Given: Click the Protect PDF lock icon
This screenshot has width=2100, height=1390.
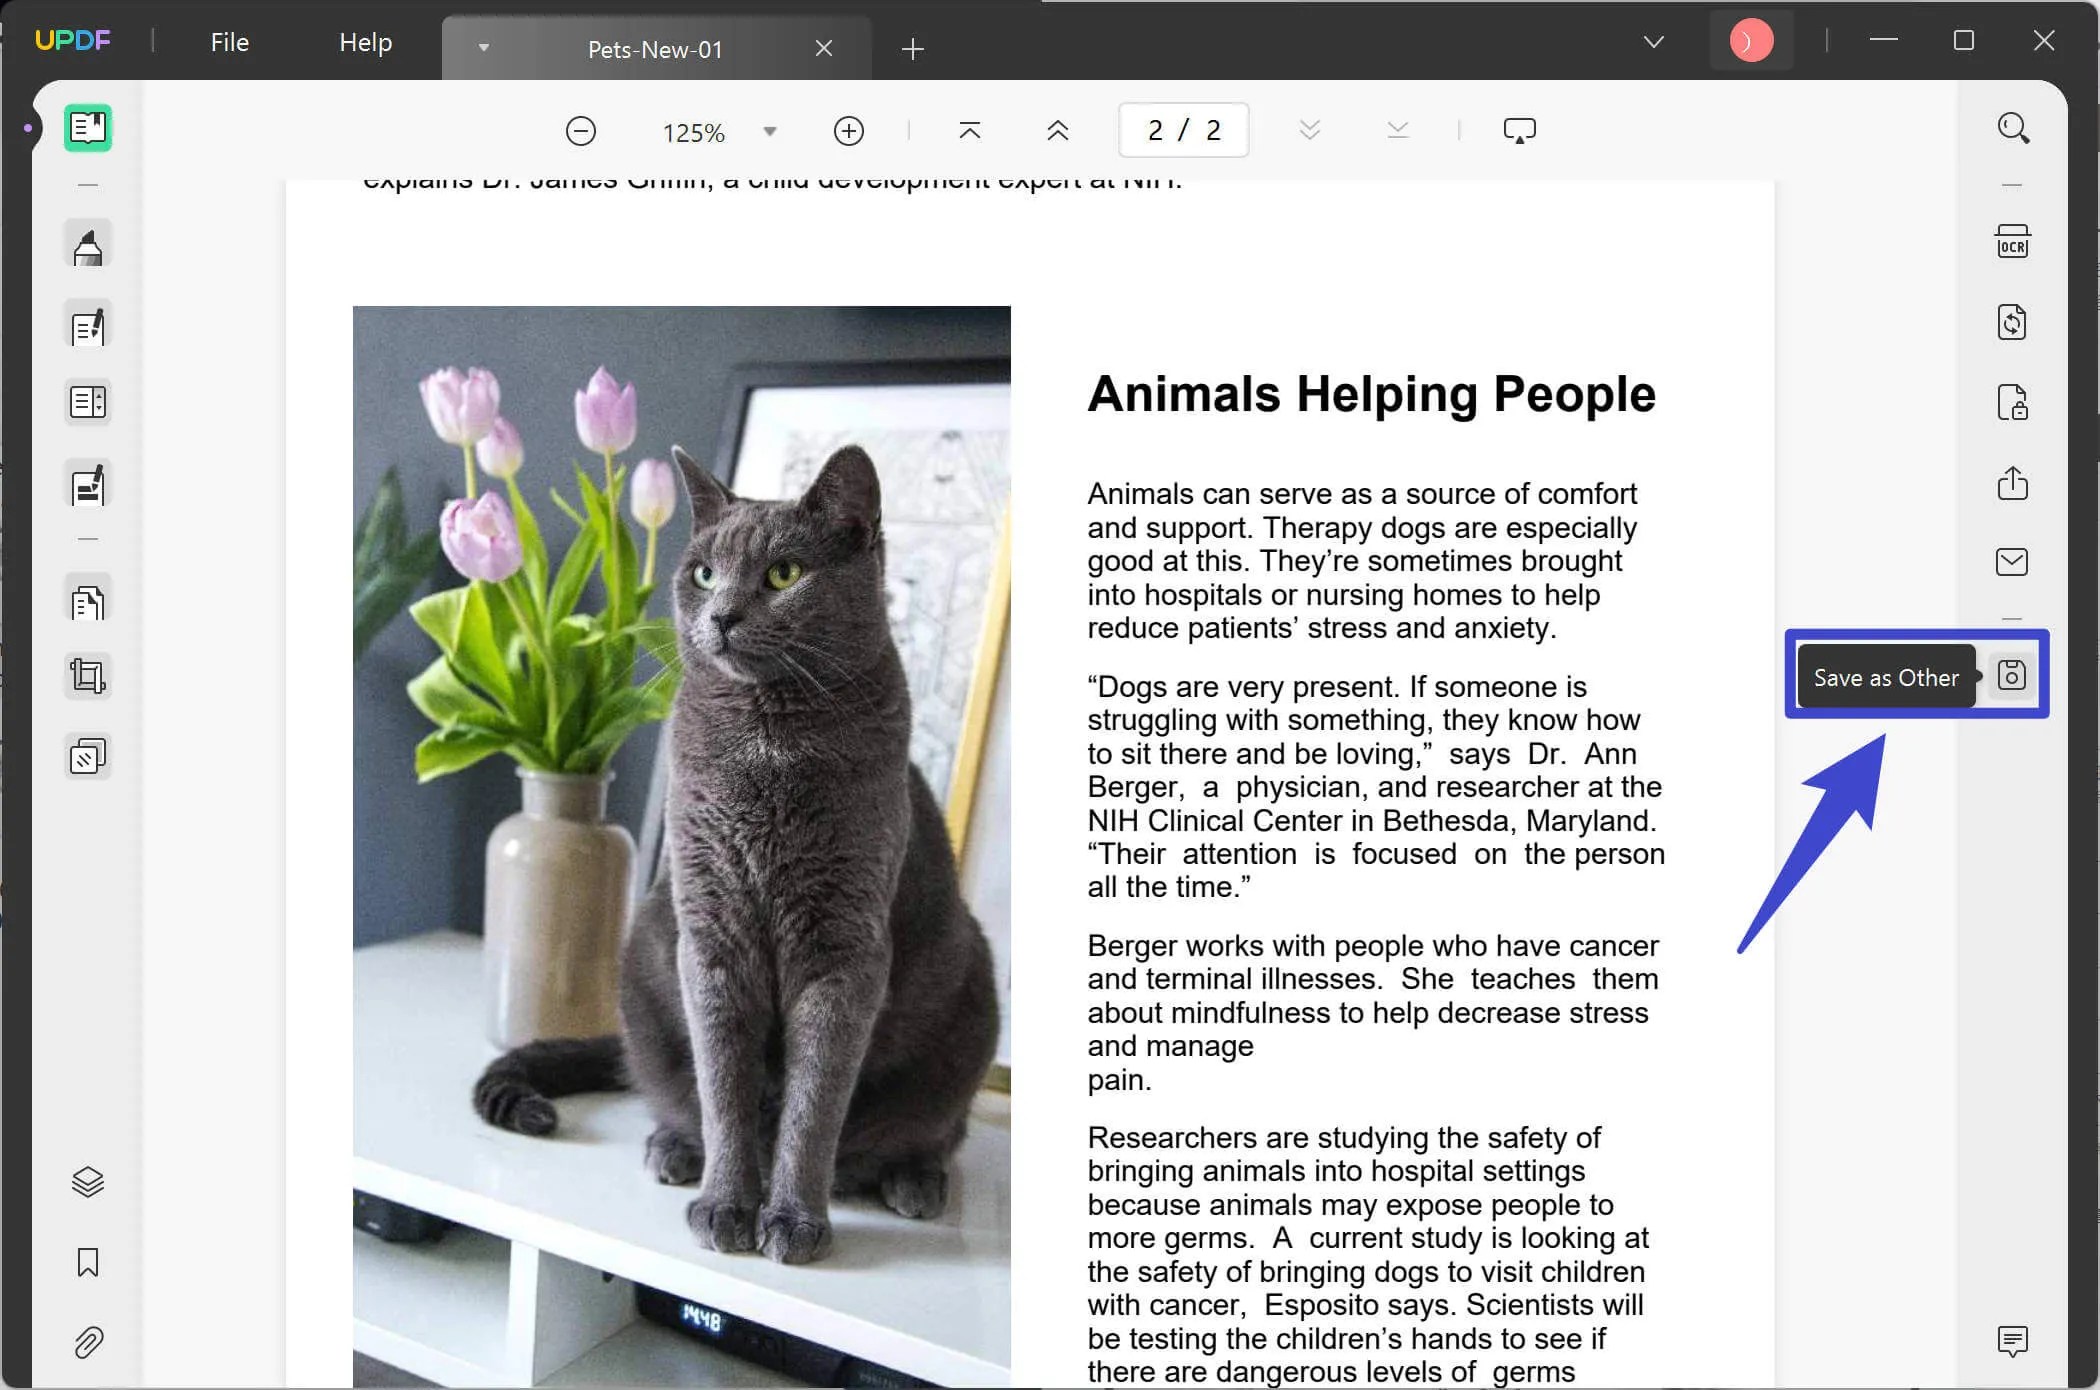Looking at the screenshot, I should [x=2012, y=403].
